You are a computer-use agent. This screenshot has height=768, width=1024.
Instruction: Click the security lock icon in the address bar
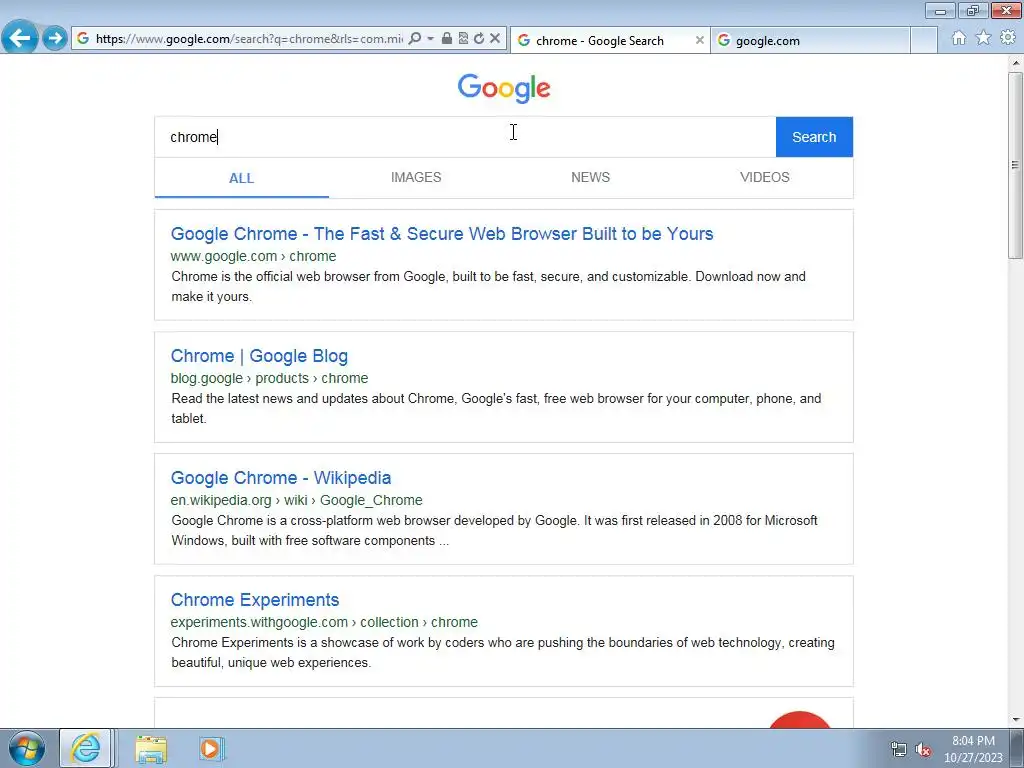(447, 39)
